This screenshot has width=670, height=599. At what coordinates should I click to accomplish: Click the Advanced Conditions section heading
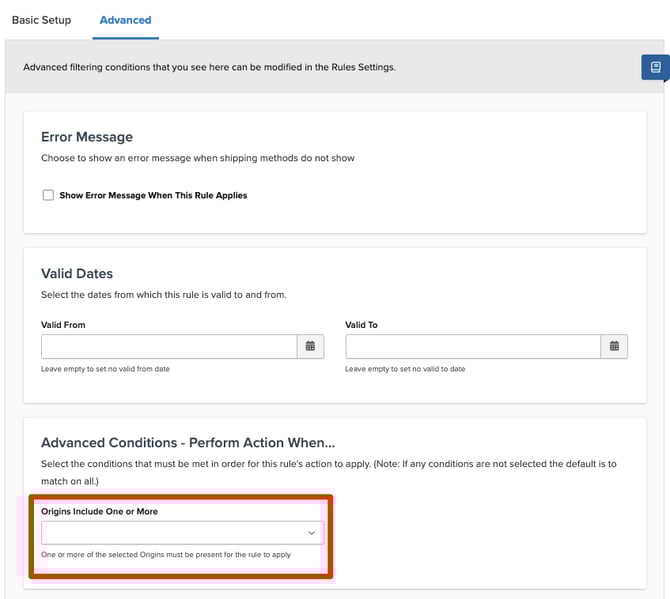(x=187, y=442)
